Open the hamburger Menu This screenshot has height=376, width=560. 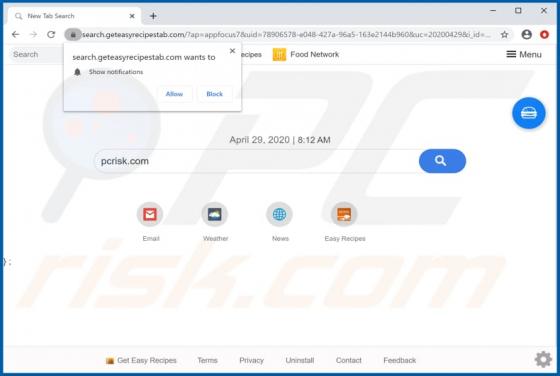524,55
